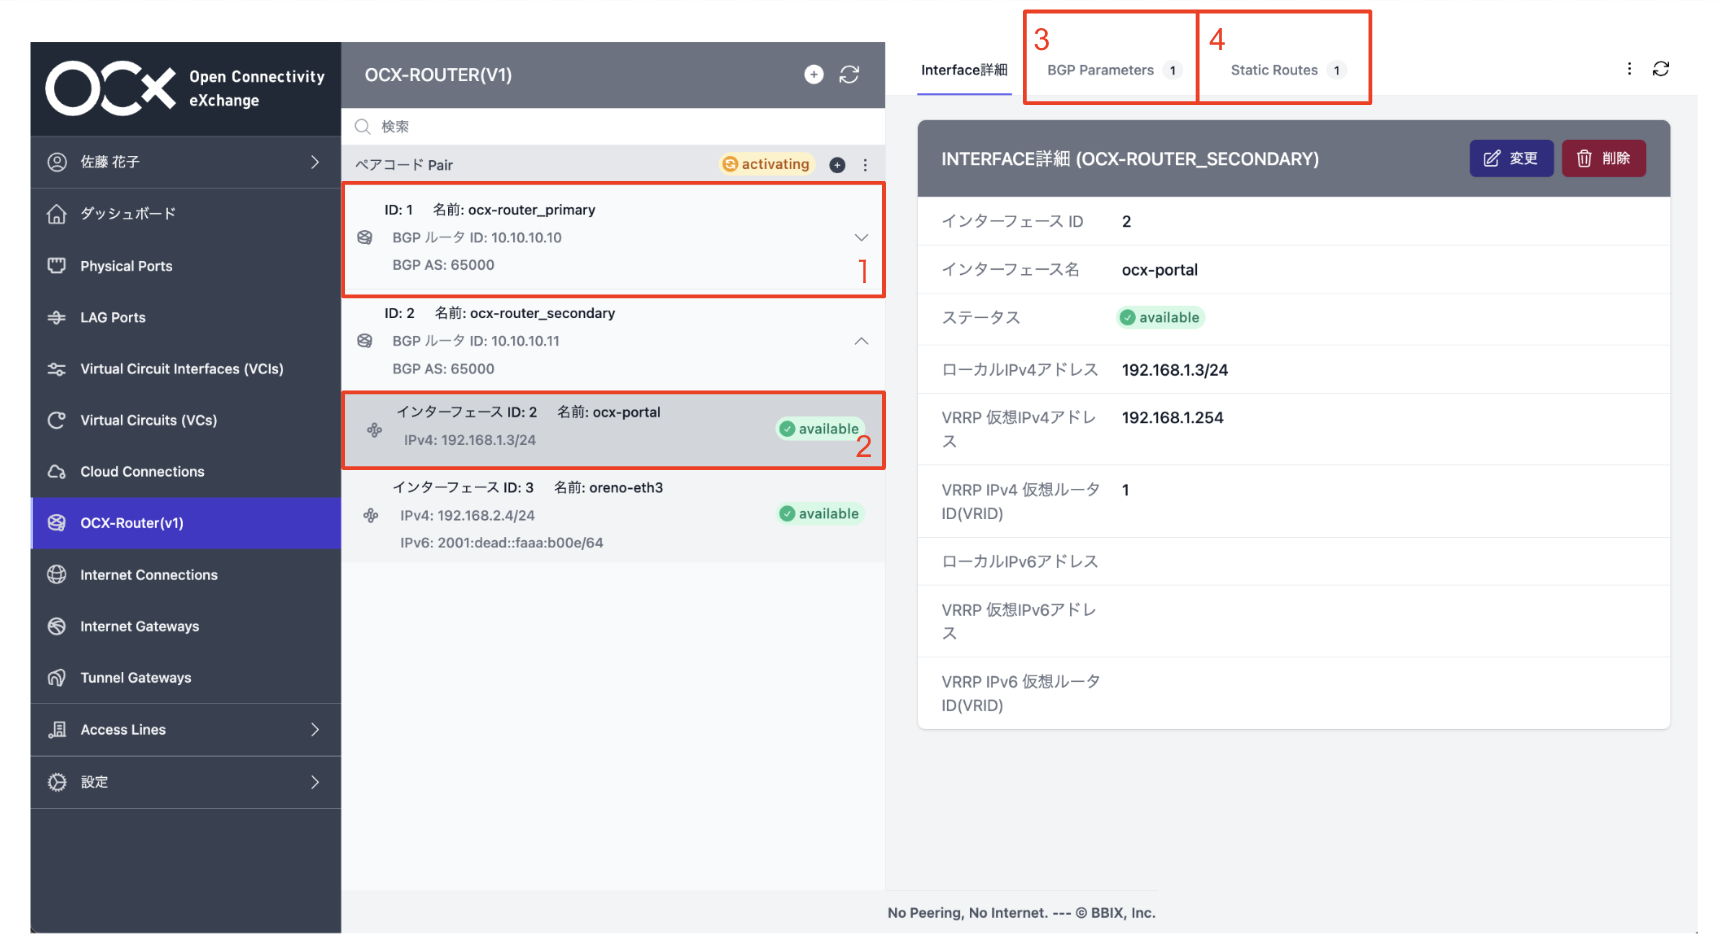Viewport: 1722px width, 950px height.
Task: Switch to the Interface詳細 tab
Action: 964,70
